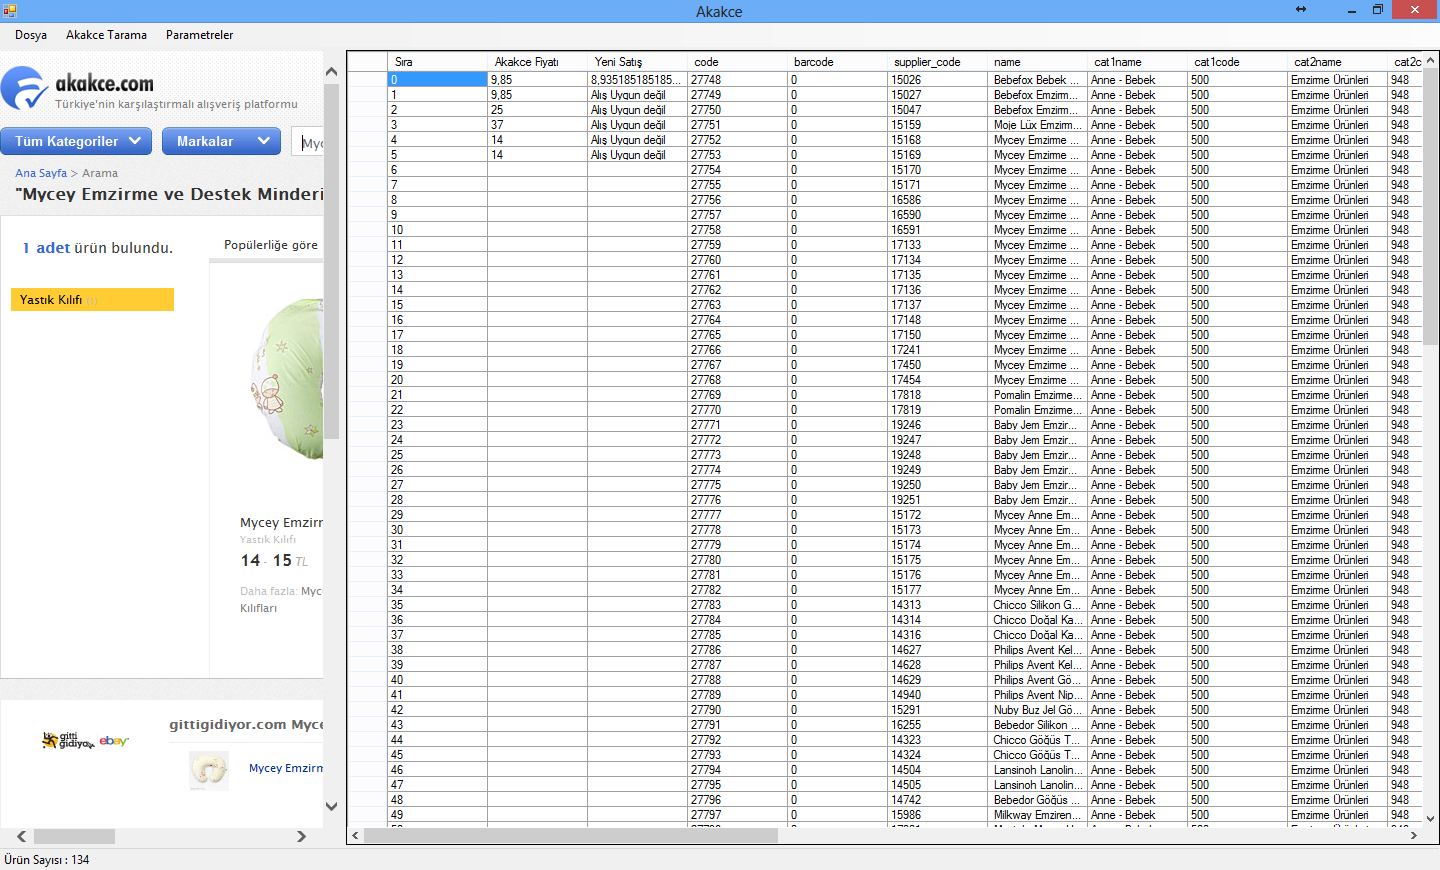1440x870 pixels.
Task: Open the gittigidiyor.com Myce listing heading
Action: tap(246, 724)
